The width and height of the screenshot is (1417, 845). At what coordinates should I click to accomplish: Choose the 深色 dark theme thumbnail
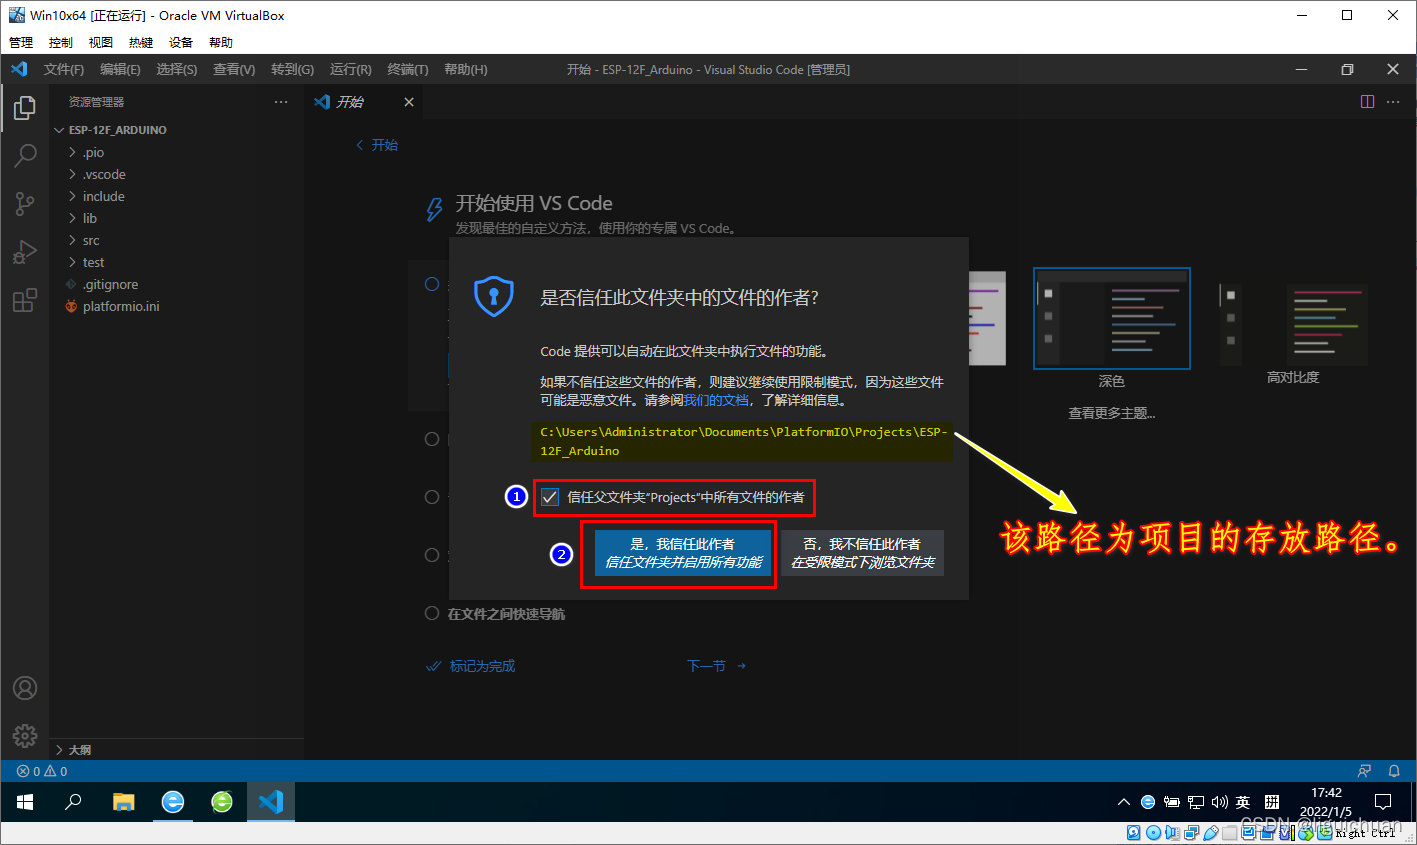(x=1112, y=318)
